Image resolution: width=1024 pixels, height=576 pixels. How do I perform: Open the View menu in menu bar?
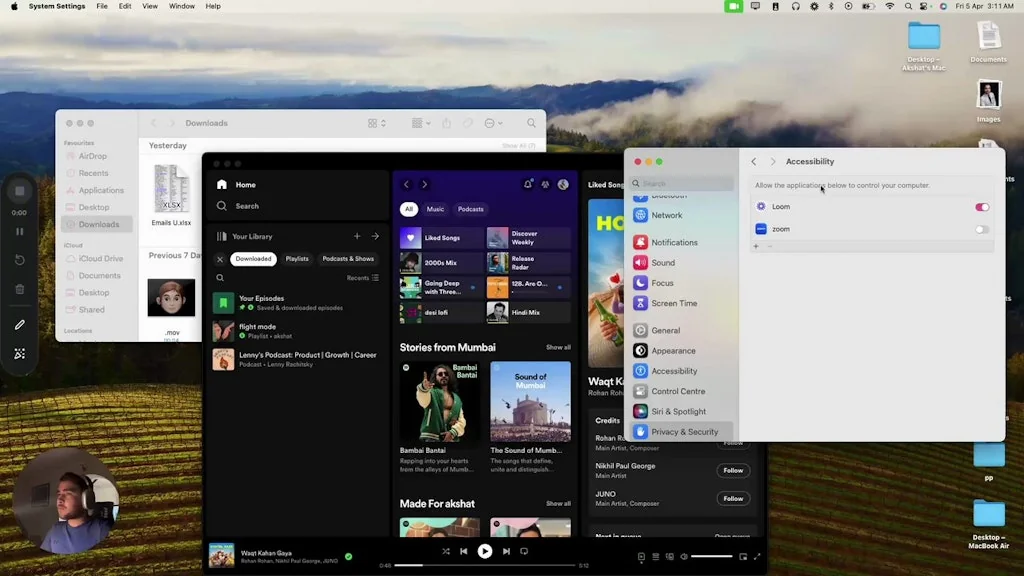150,6
